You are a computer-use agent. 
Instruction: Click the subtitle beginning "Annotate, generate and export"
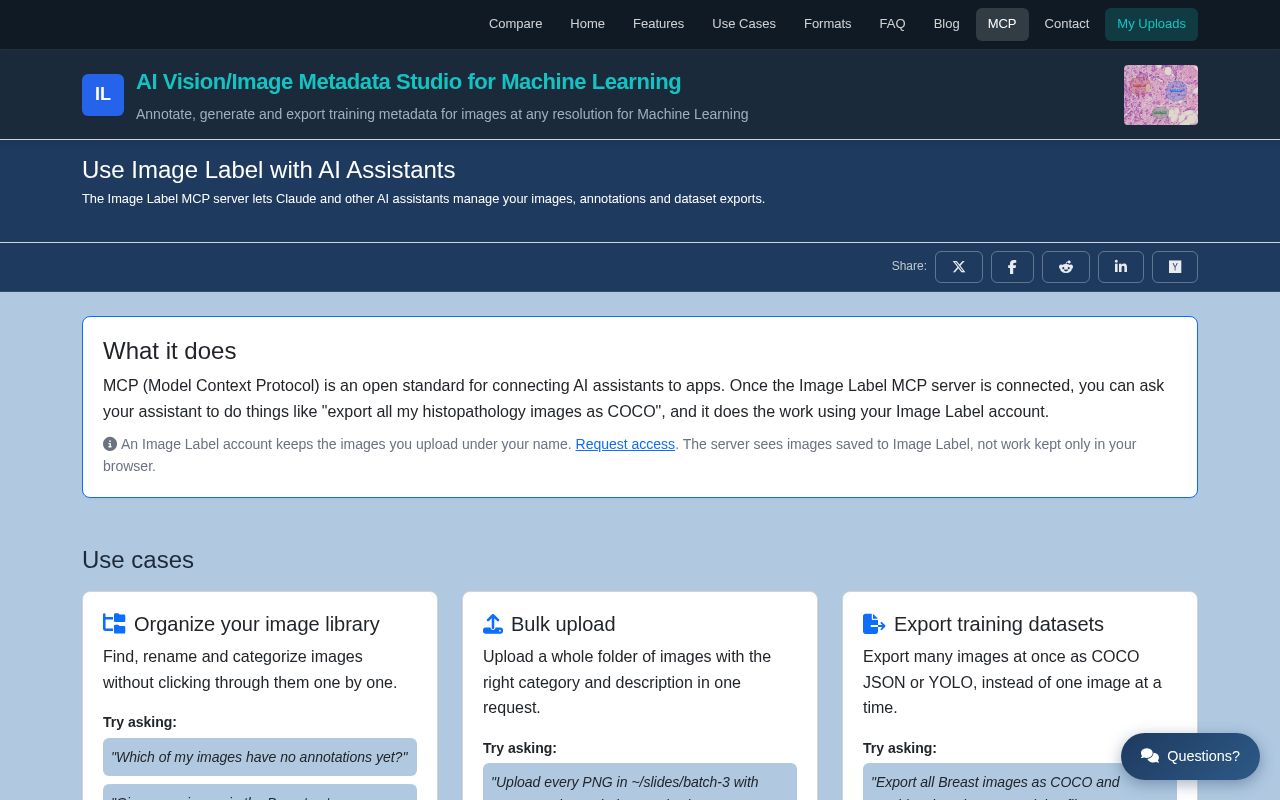[x=442, y=114]
